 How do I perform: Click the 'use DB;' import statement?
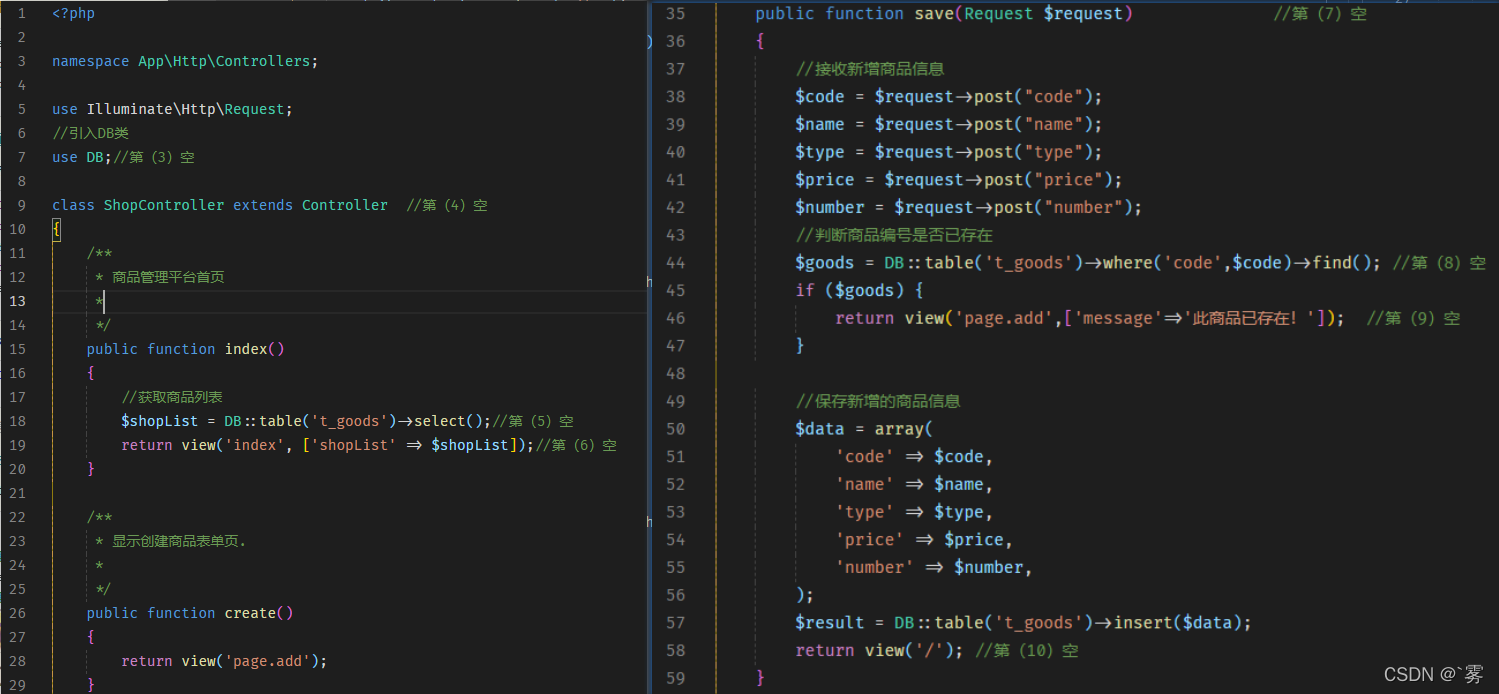point(82,157)
